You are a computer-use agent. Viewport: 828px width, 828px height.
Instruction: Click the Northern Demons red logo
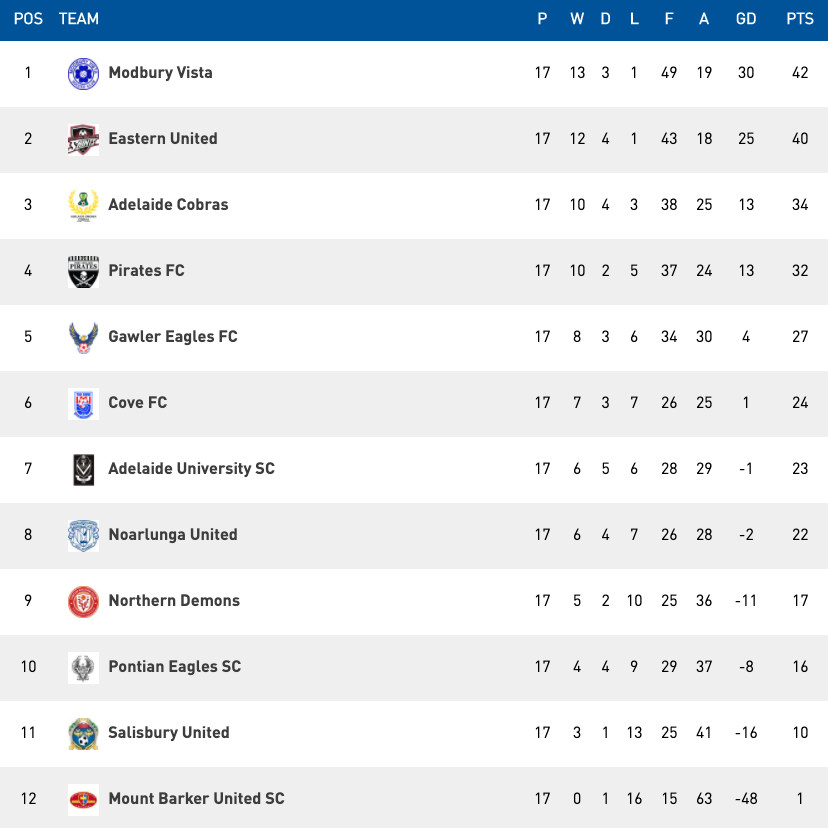click(x=83, y=601)
